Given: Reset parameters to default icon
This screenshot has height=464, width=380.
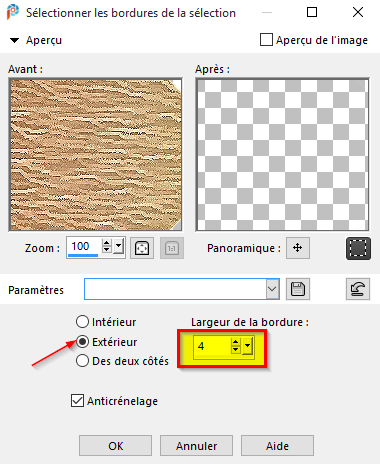Looking at the screenshot, I should click(358, 289).
